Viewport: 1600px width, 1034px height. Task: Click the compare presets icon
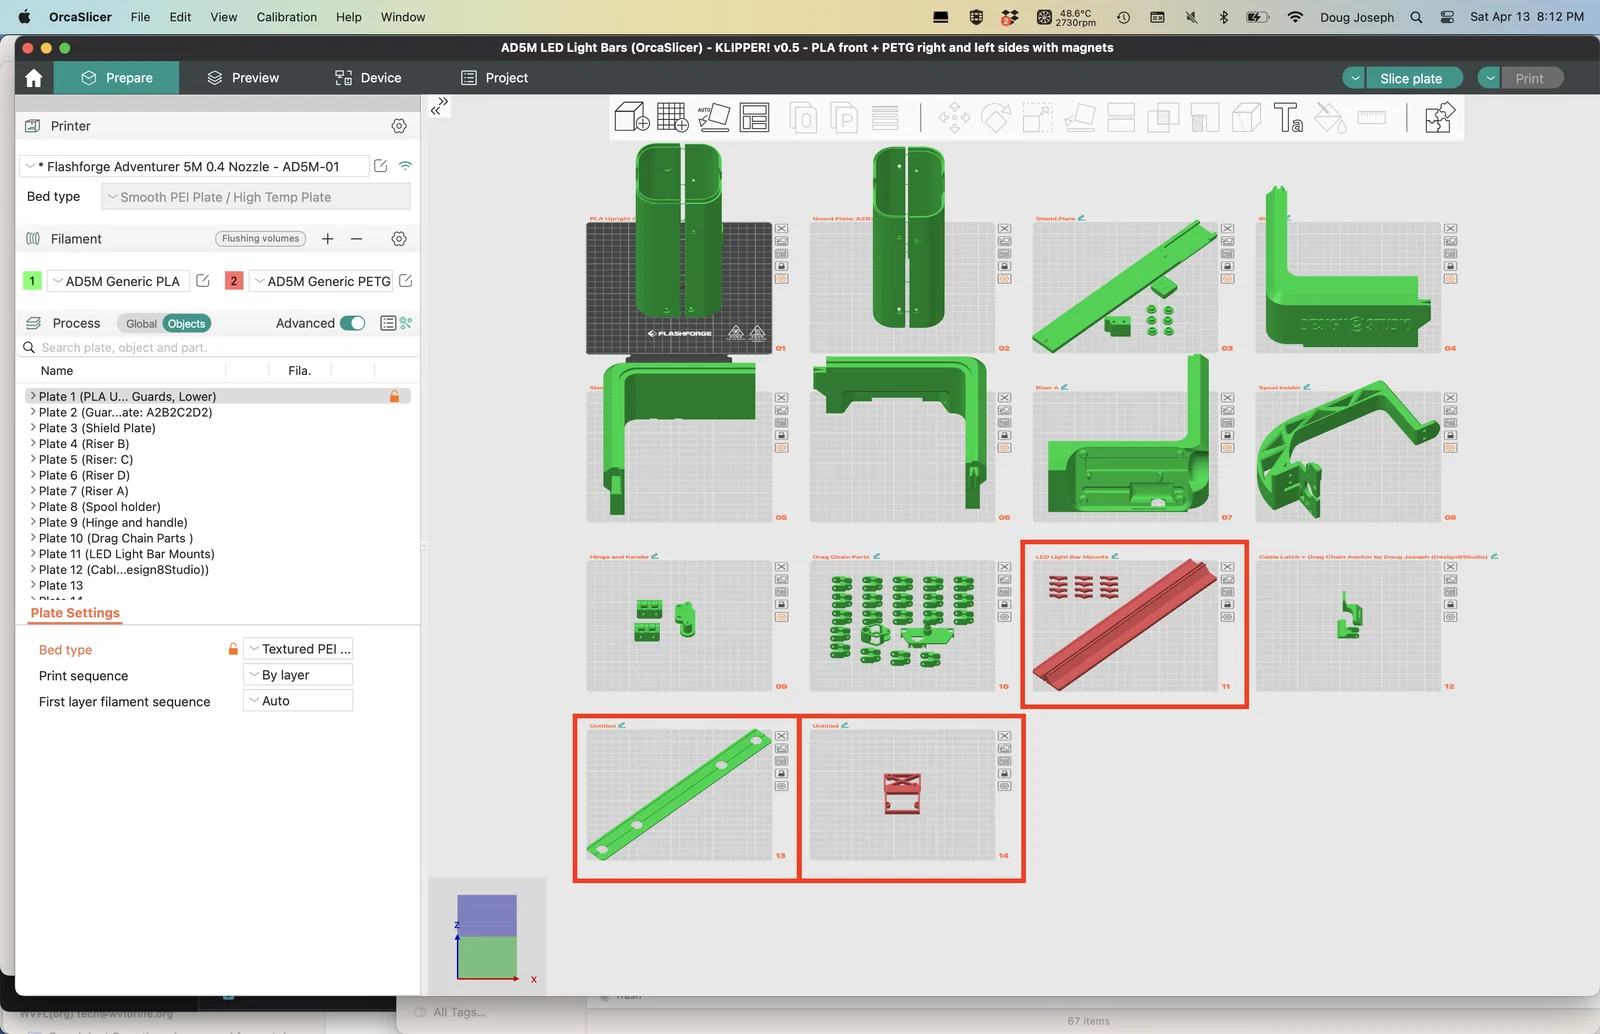(406, 323)
